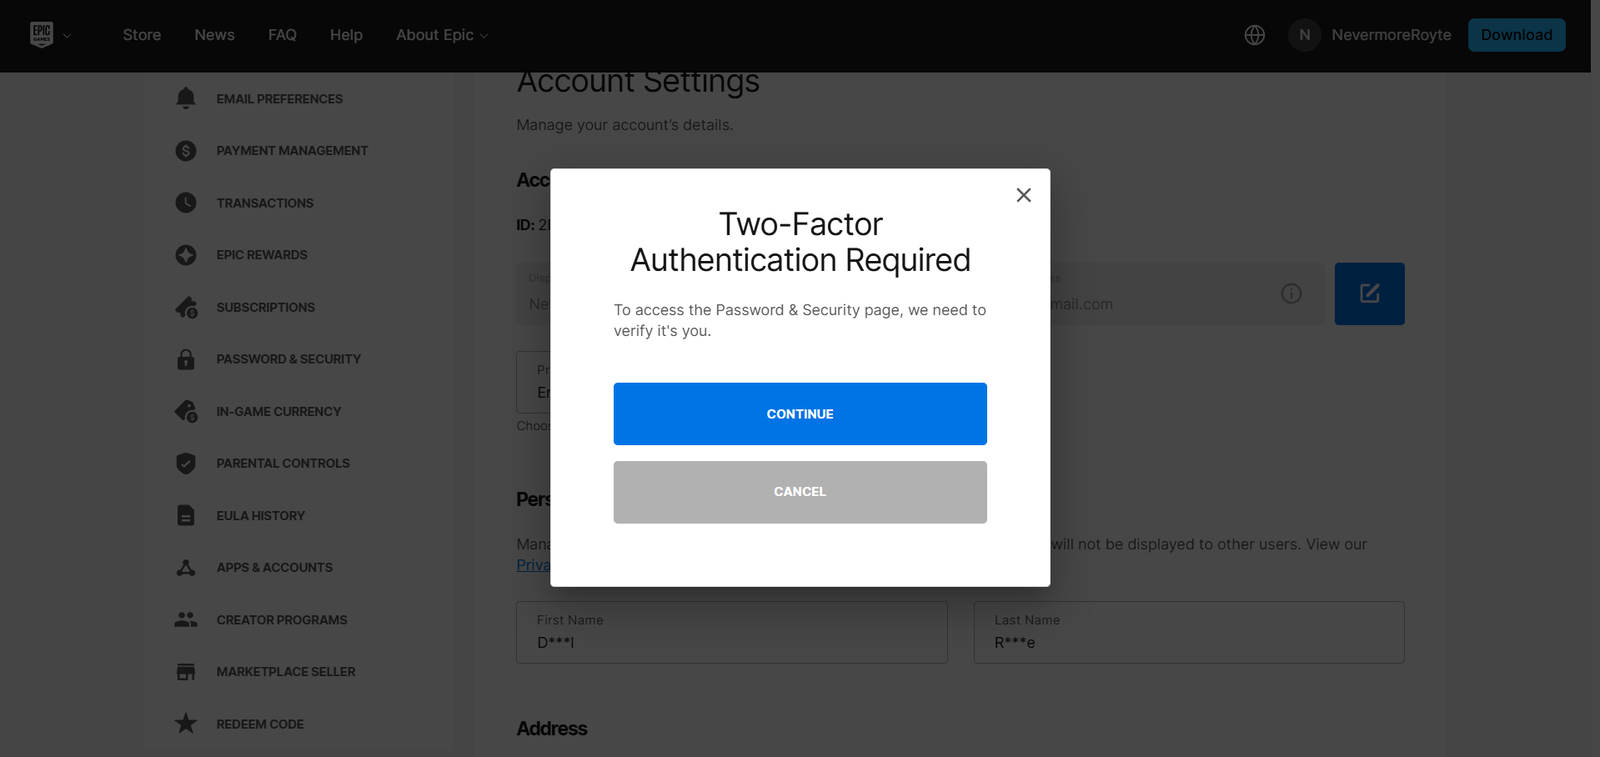Select the Payment Management dollar icon
The image size is (1600, 757).
[x=185, y=150]
